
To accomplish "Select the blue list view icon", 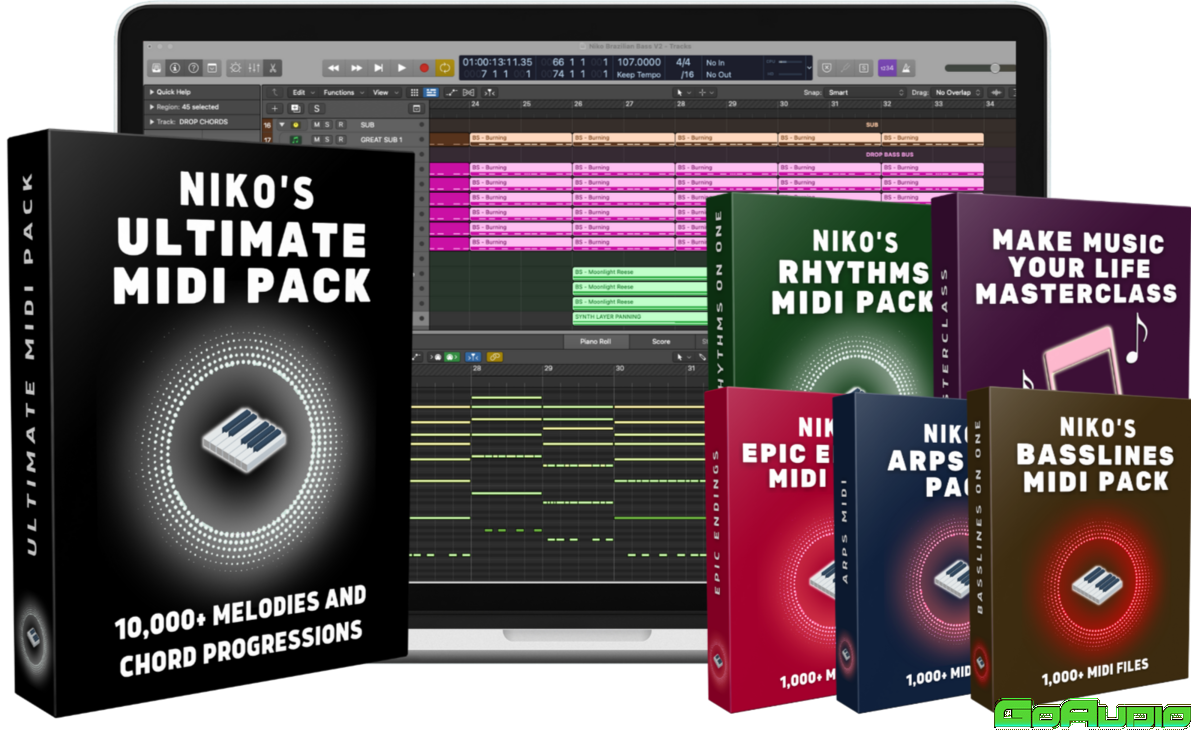I will point(431,93).
